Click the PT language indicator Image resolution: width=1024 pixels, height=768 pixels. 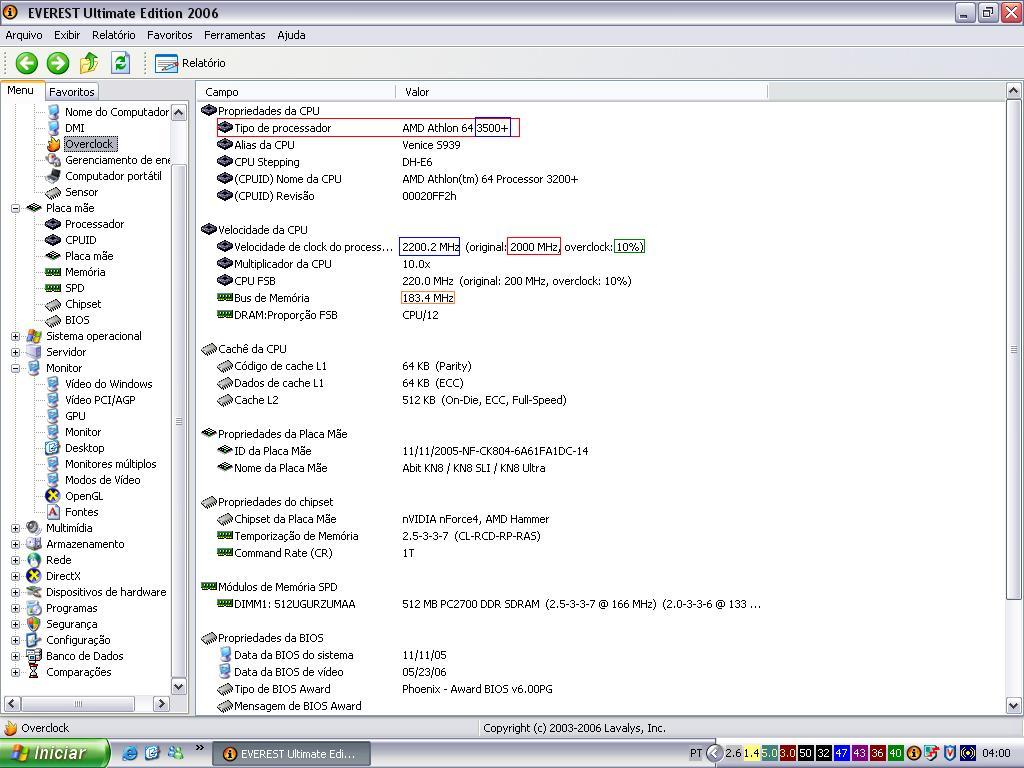tap(696, 754)
